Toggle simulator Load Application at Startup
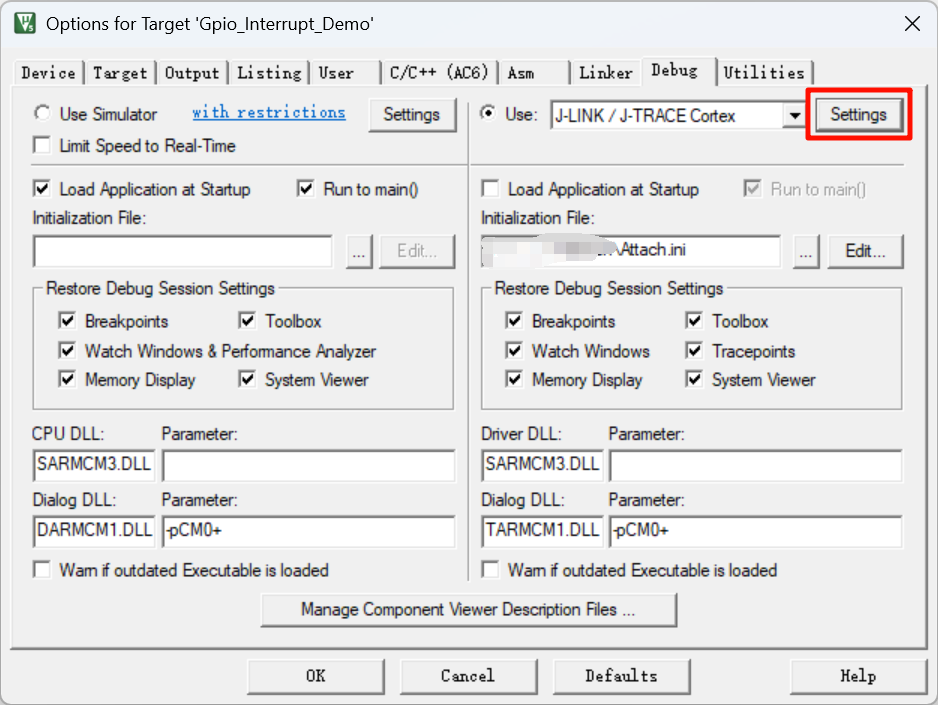The width and height of the screenshot is (938, 705). coord(42,189)
